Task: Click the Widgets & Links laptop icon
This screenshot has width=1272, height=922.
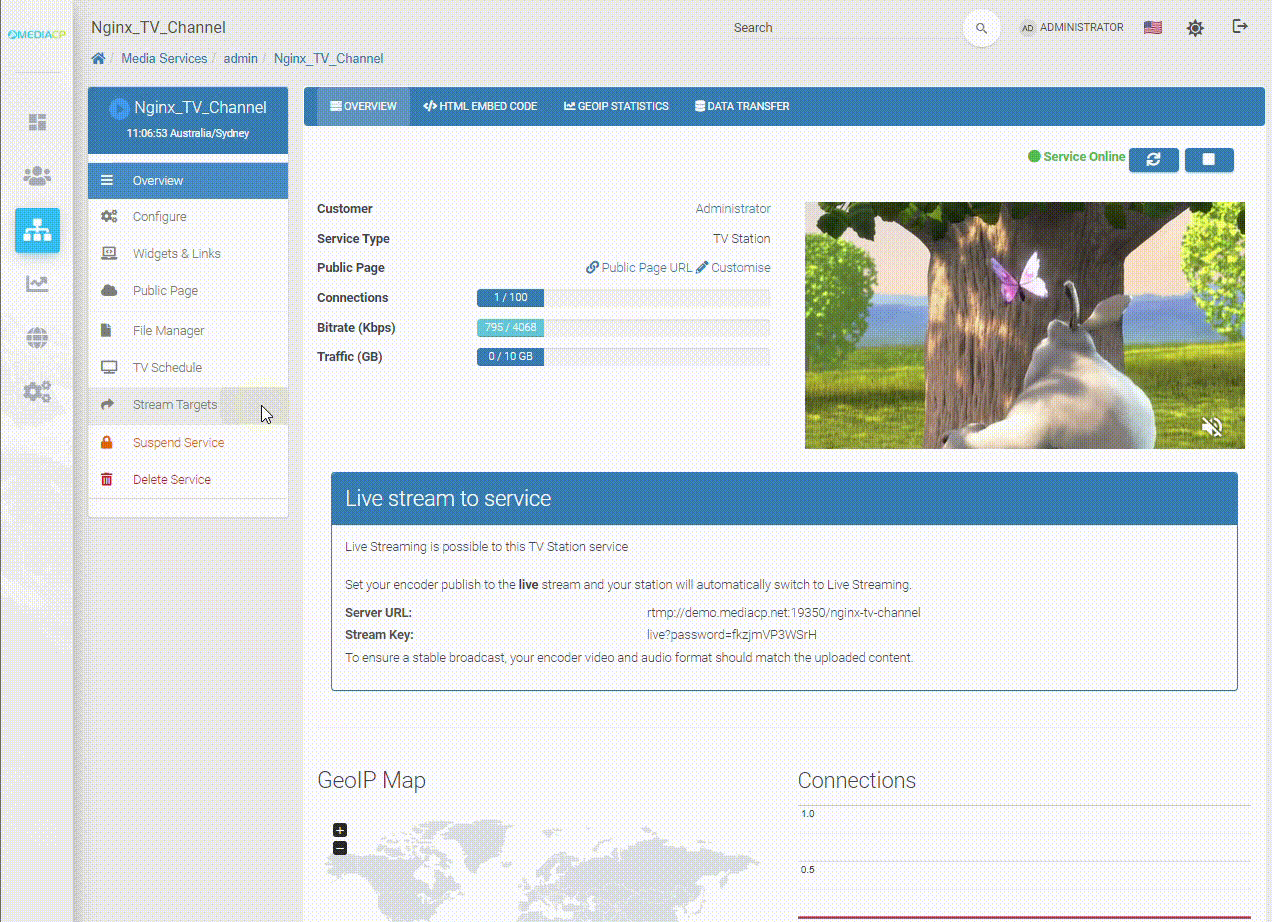Action: (109, 253)
